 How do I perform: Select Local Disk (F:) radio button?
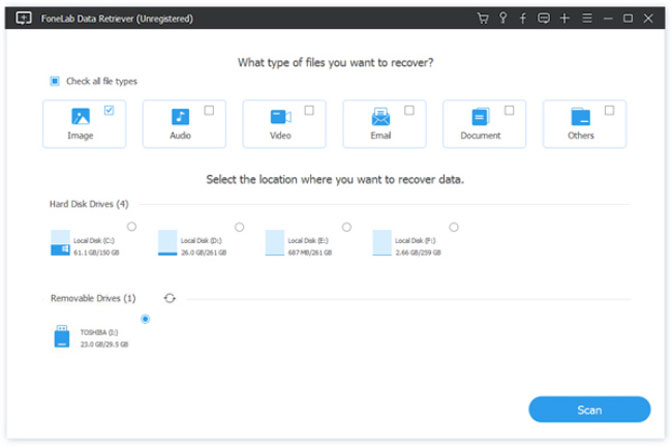pyautogui.click(x=453, y=227)
